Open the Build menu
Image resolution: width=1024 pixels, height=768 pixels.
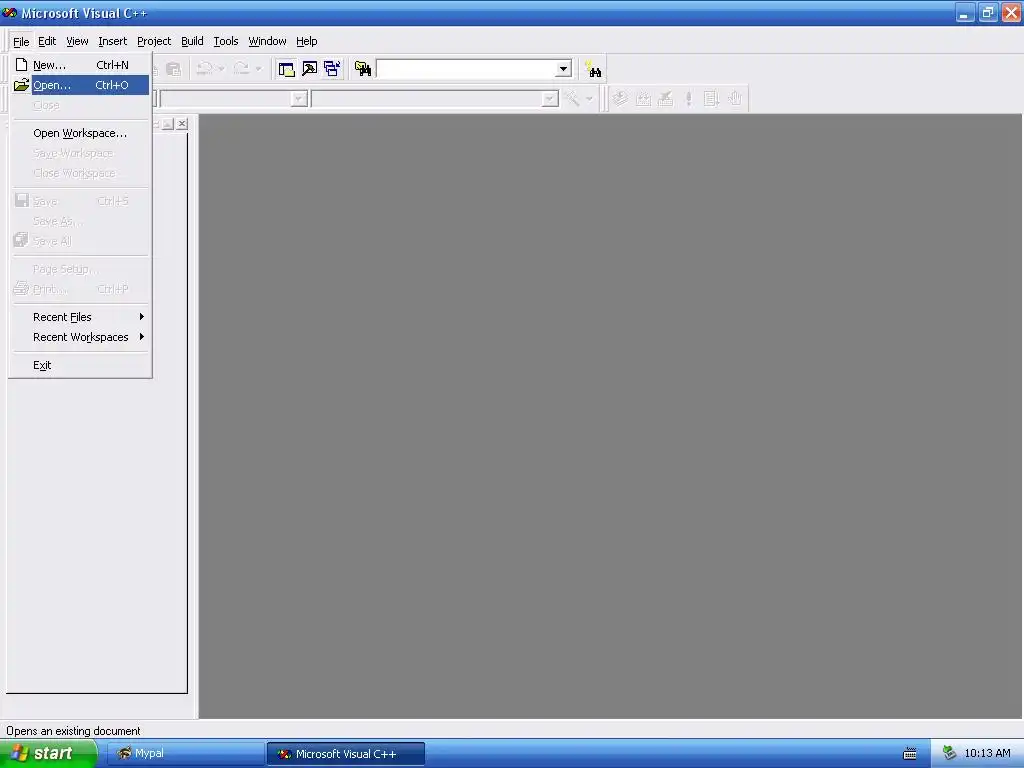click(192, 41)
